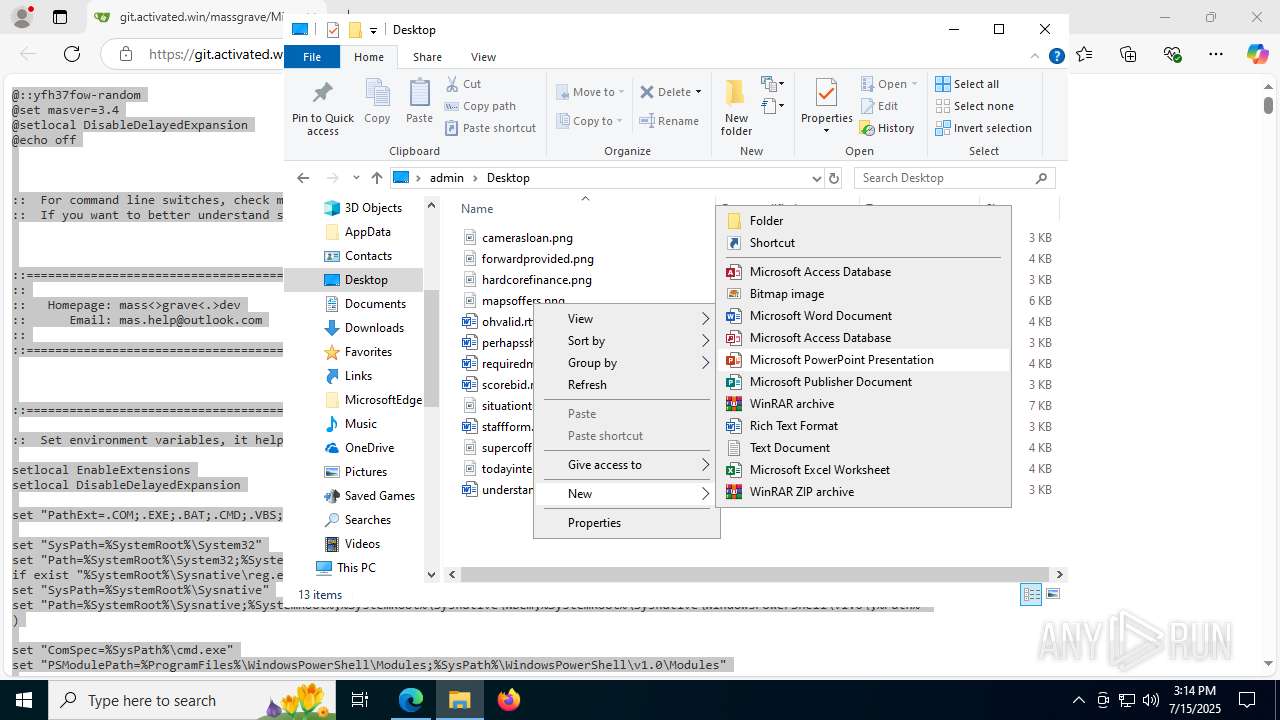Click the Copy ribbon icon
This screenshot has width=1280, height=720.
coord(377,94)
